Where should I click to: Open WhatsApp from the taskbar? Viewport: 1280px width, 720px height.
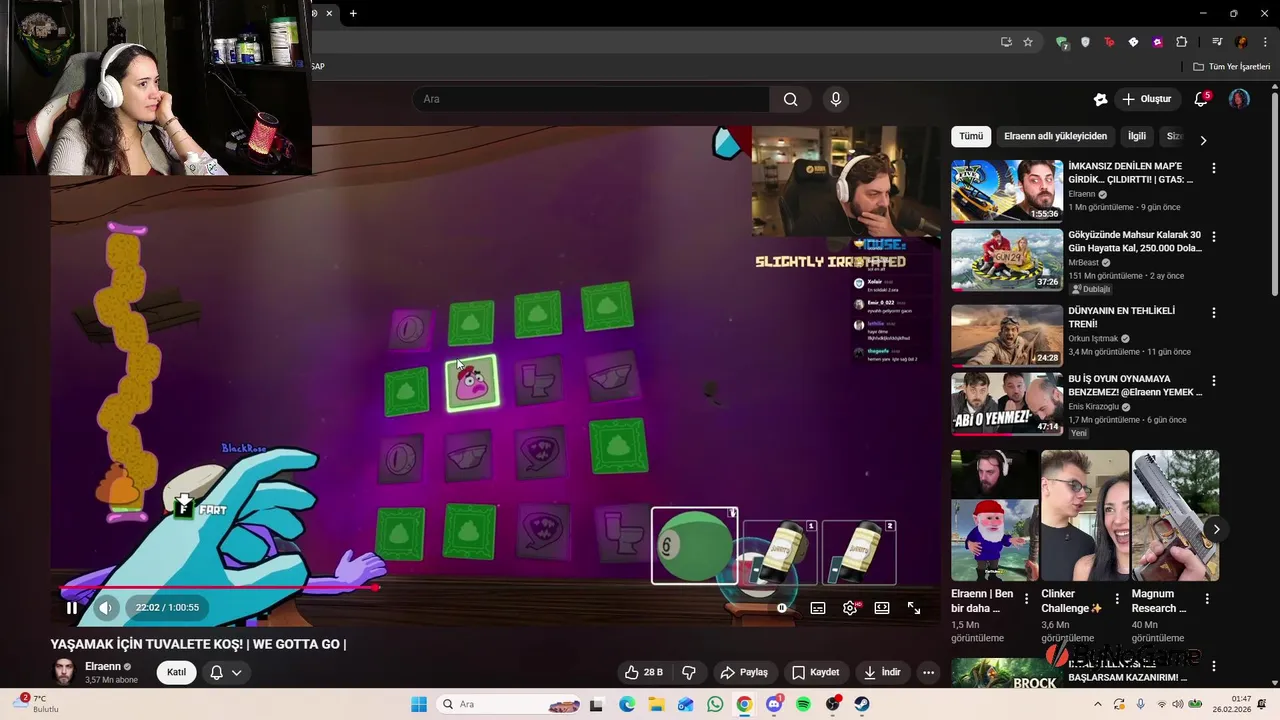pyautogui.click(x=715, y=704)
